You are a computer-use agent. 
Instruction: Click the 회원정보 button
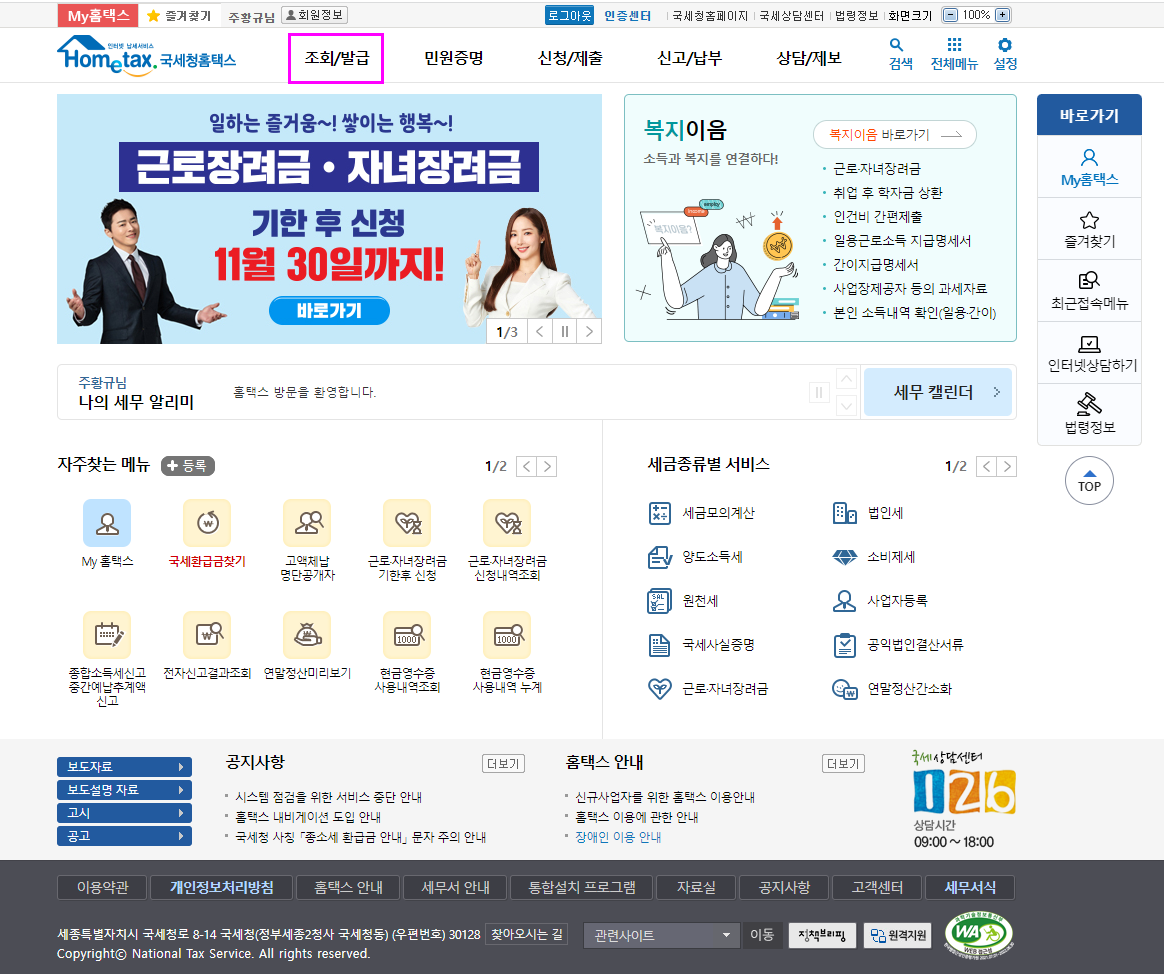click(x=315, y=15)
